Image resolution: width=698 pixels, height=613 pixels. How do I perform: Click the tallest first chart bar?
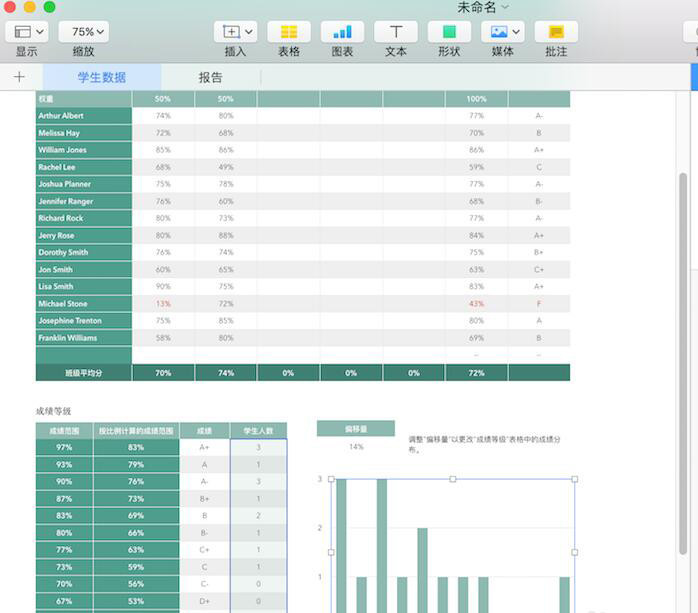tap(341, 546)
